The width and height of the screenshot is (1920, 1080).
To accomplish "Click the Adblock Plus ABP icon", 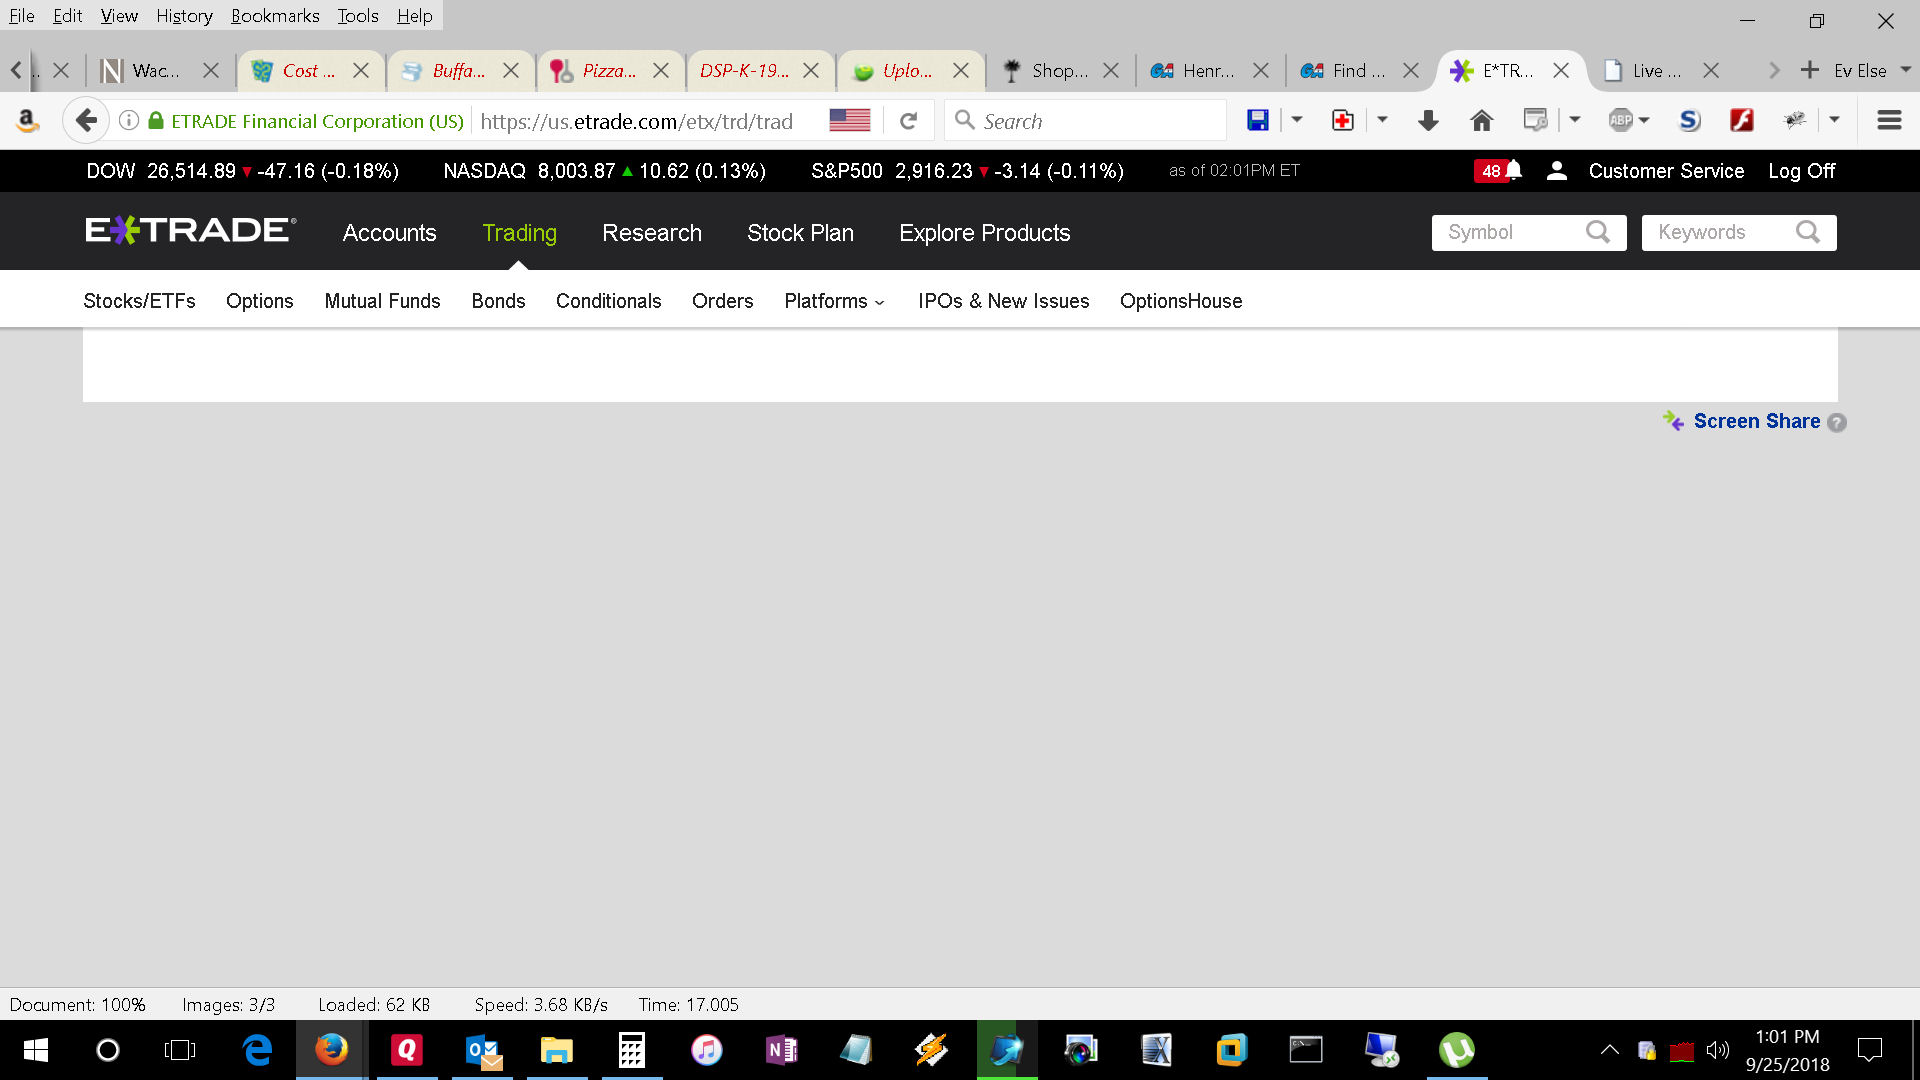I will coord(1620,121).
